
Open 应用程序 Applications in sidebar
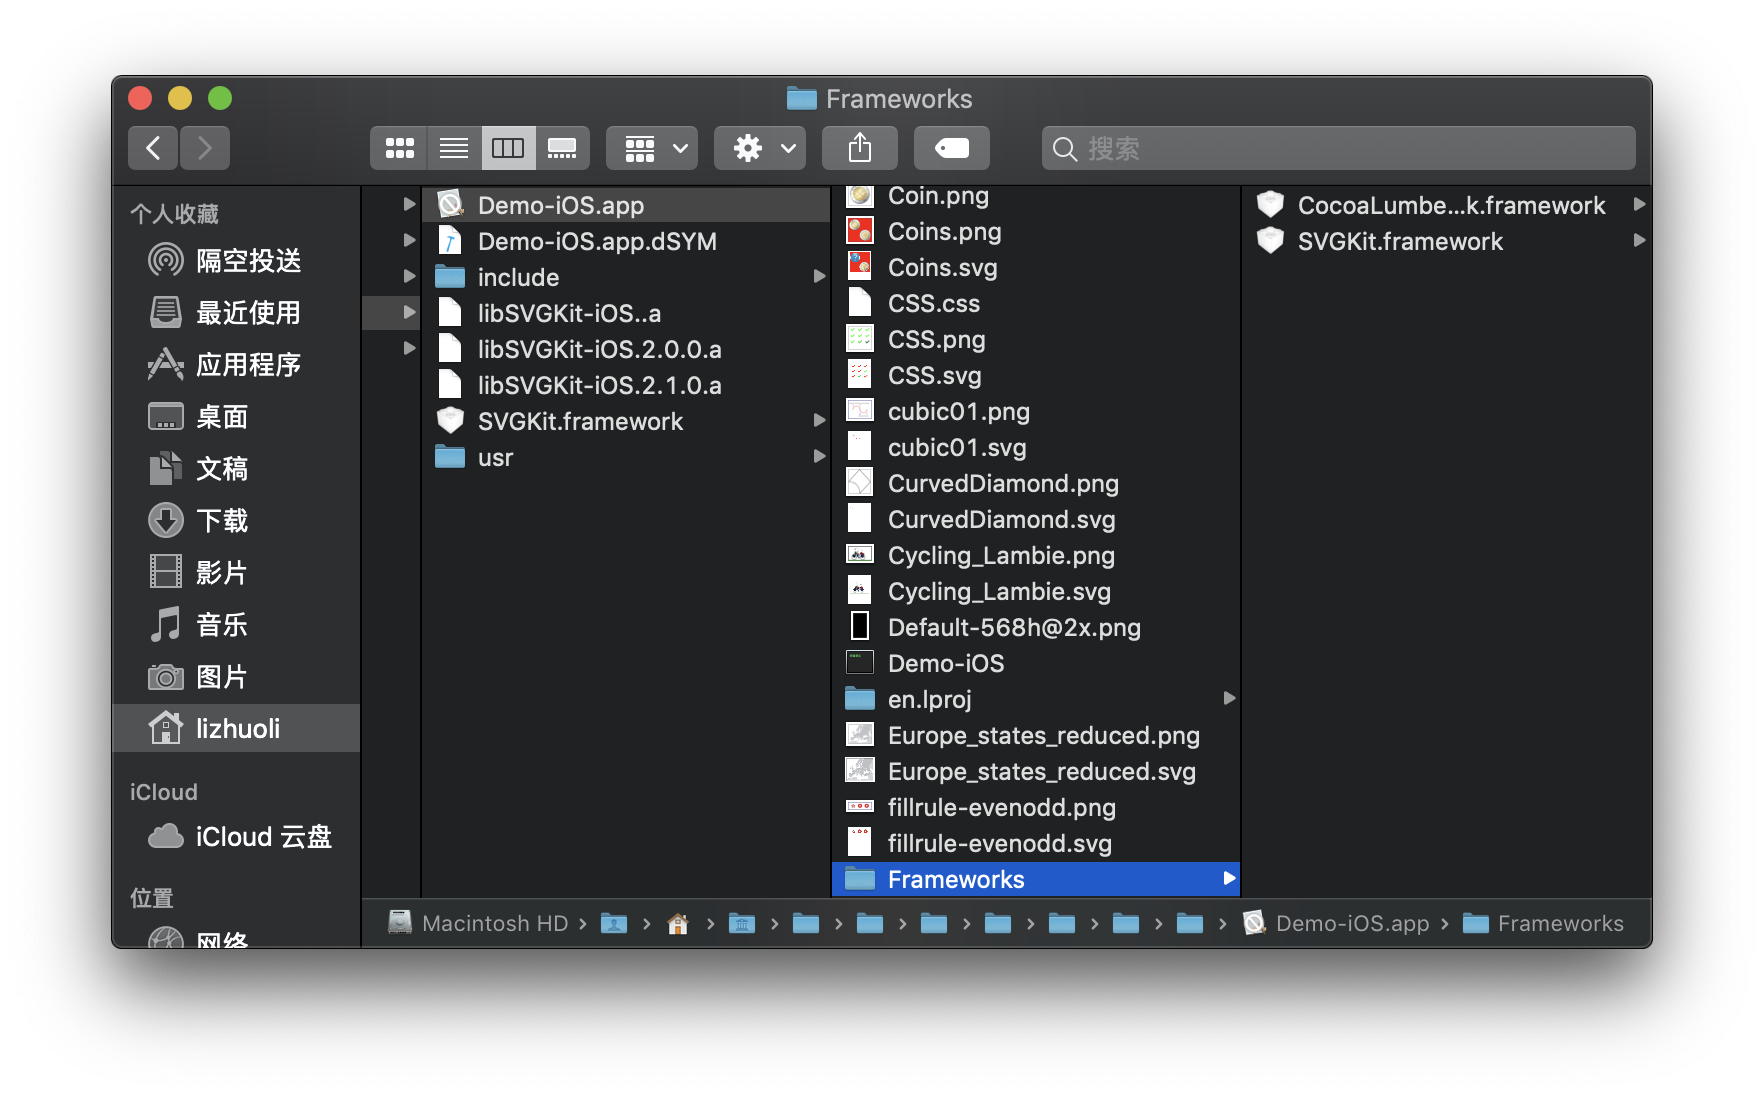point(236,364)
